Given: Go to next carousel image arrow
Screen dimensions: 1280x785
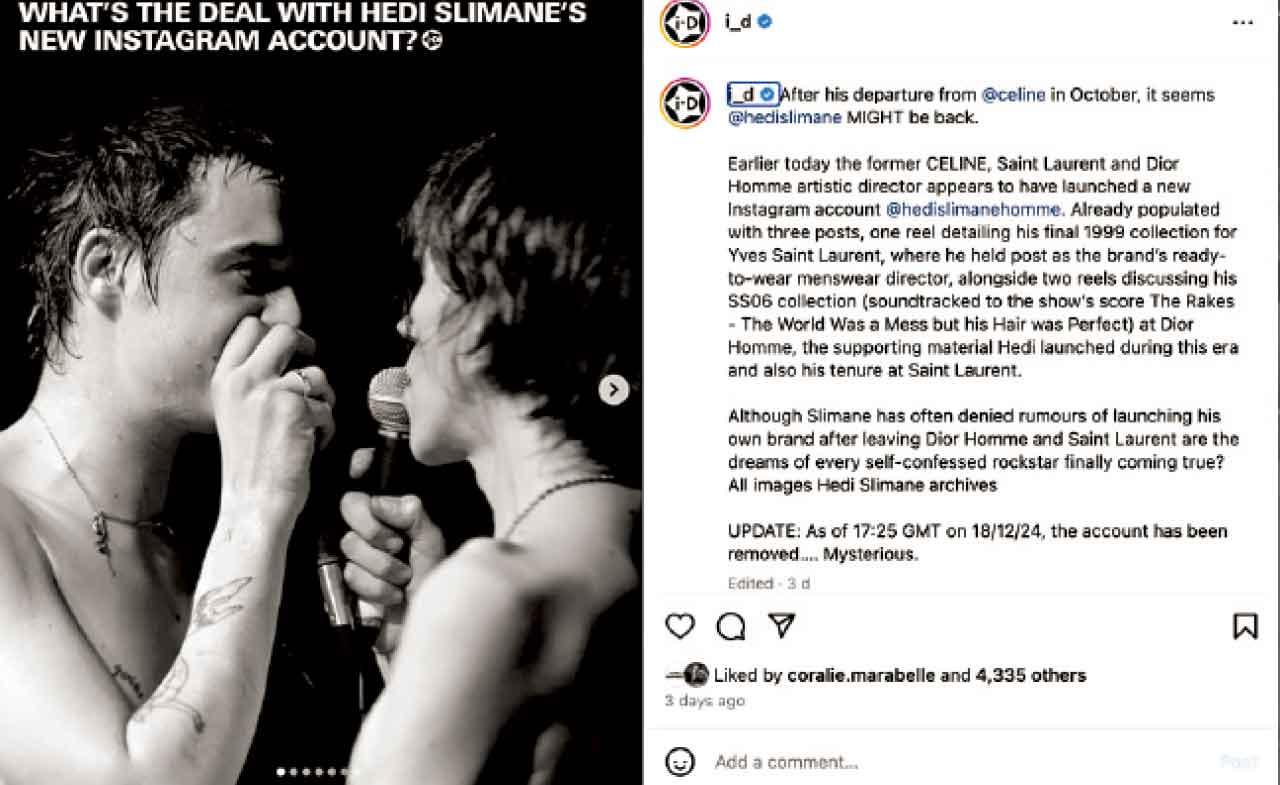Looking at the screenshot, I should pyautogui.click(x=614, y=390).
